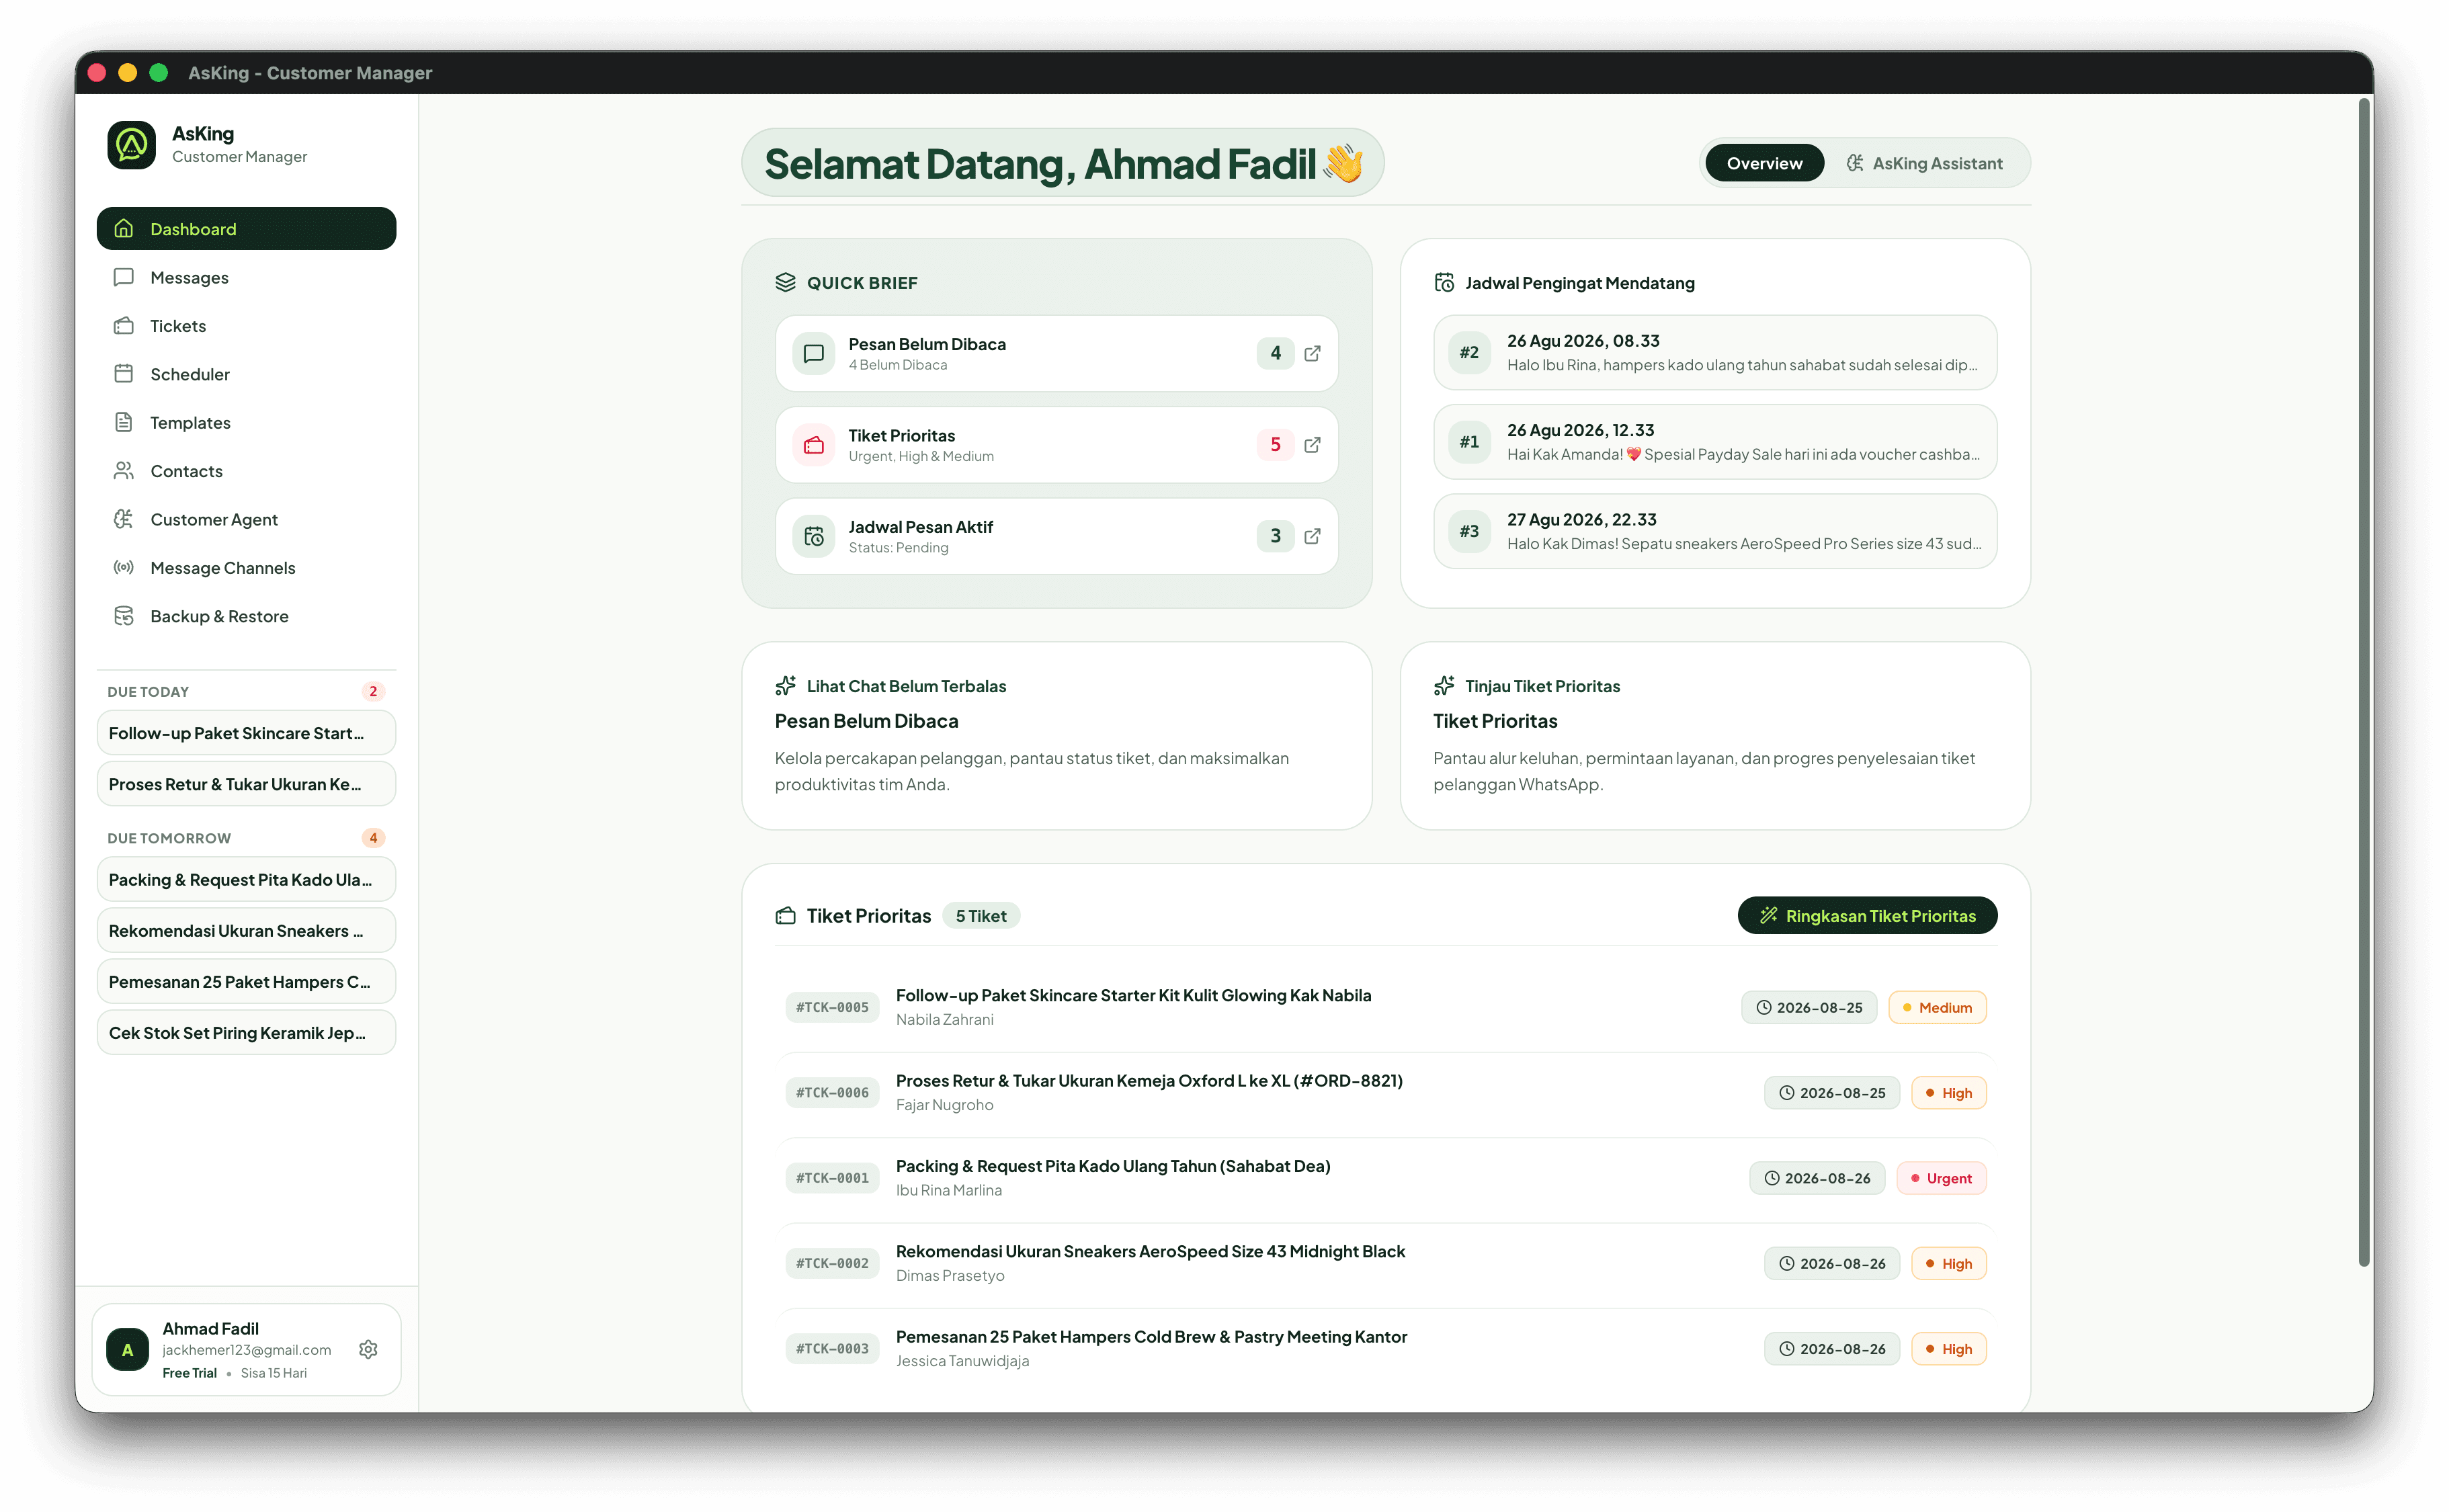Open due-tomorrow item Cek Stok Set Piring
Screen dimensions: 2449x1512
(x=246, y=1032)
